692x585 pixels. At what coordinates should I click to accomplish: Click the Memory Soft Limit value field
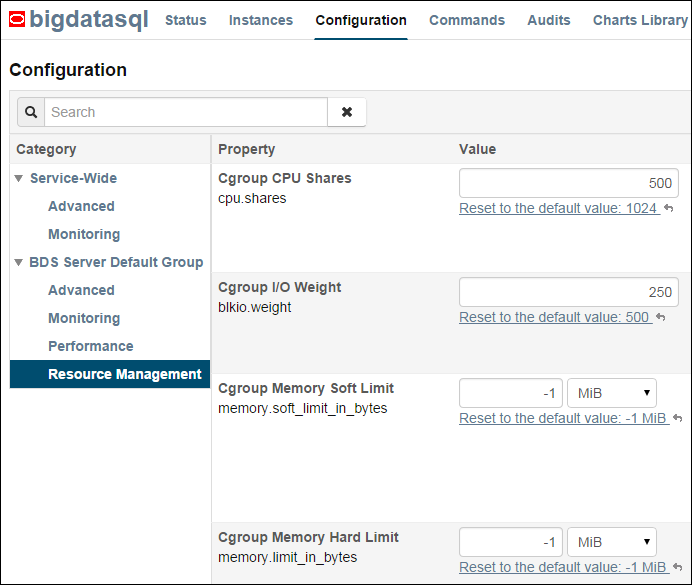[x=511, y=393]
